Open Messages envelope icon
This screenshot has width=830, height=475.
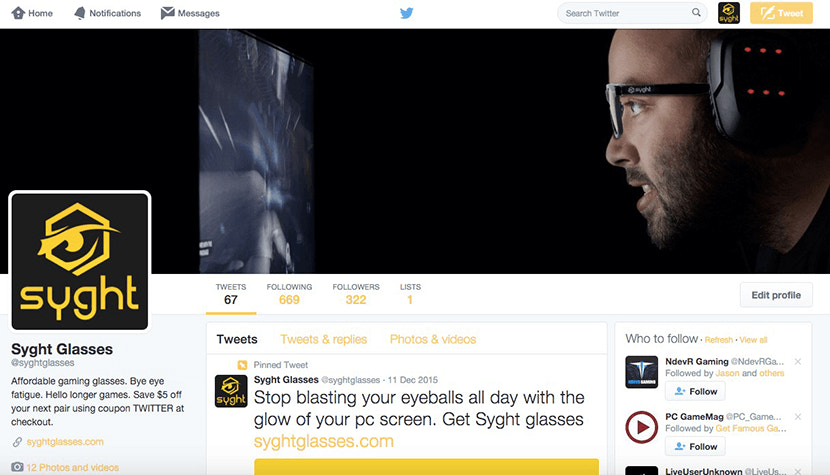(x=167, y=13)
